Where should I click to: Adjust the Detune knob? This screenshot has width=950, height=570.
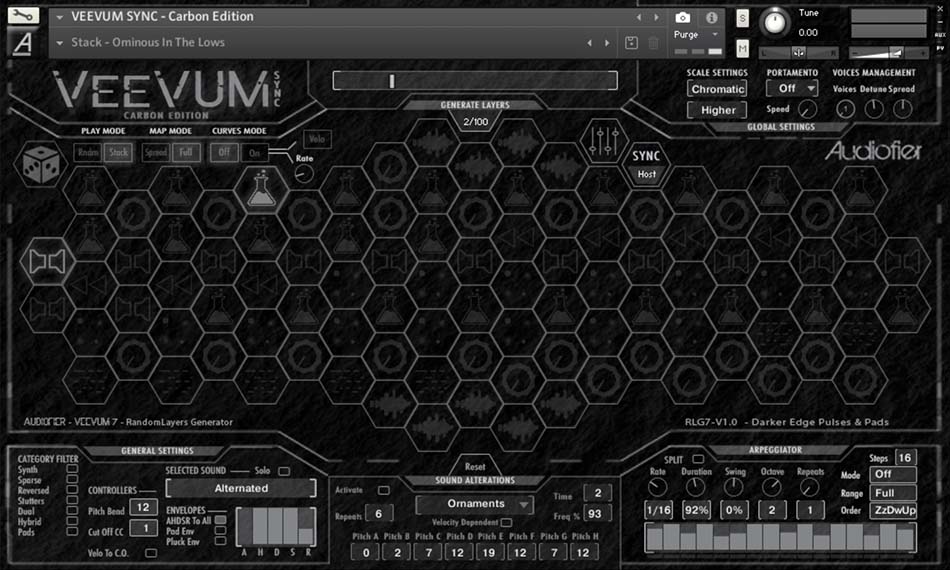tap(874, 109)
